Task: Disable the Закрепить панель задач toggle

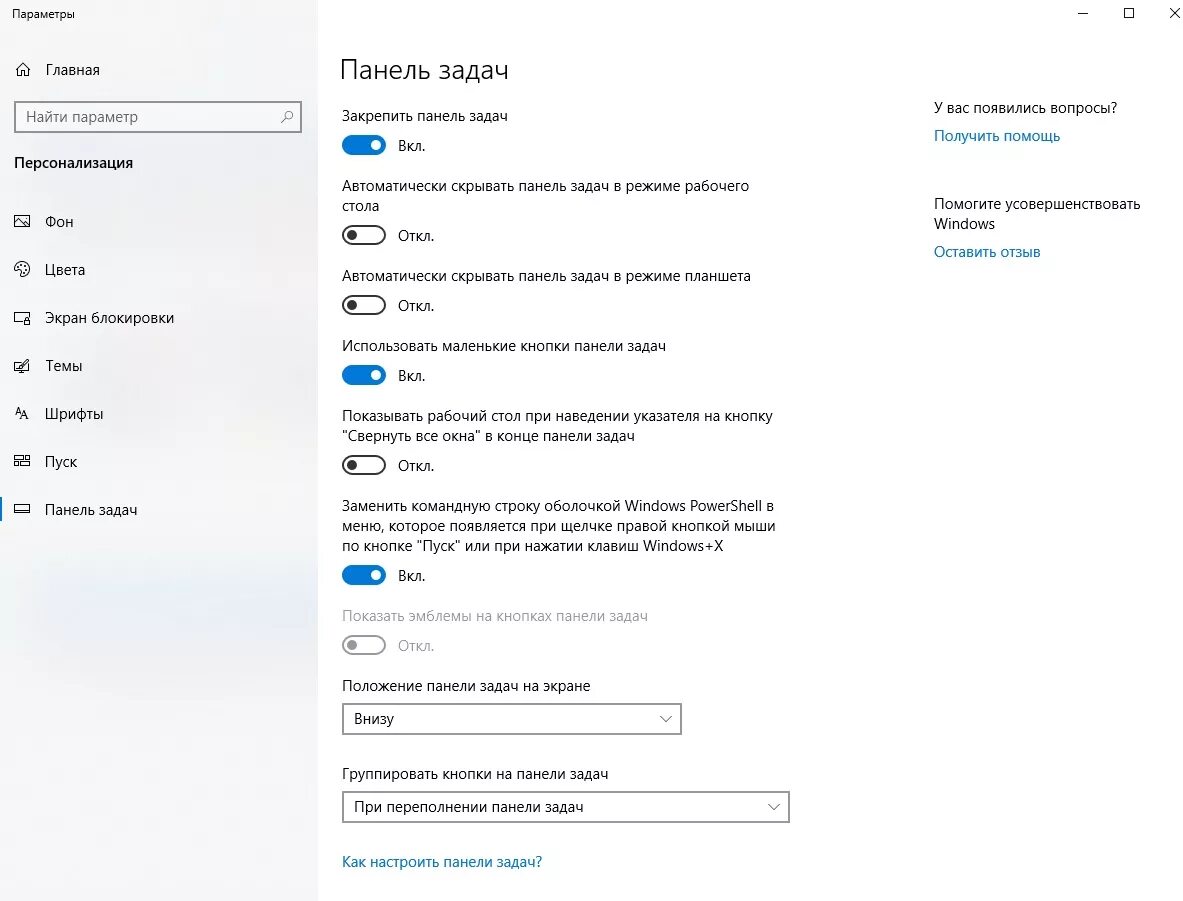Action: pos(364,146)
